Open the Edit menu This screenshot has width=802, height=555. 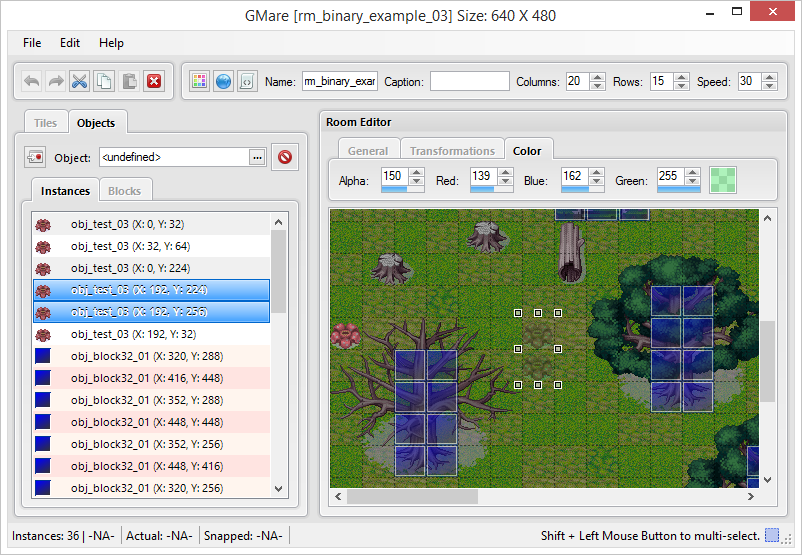coord(70,43)
